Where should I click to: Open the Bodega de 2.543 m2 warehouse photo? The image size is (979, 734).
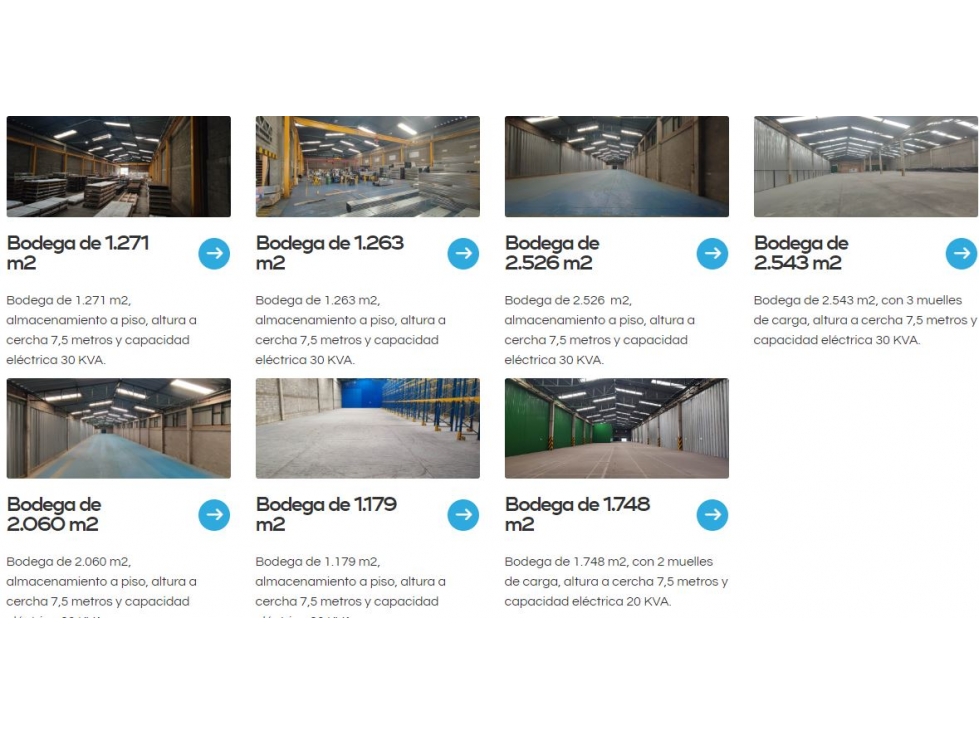[866, 167]
